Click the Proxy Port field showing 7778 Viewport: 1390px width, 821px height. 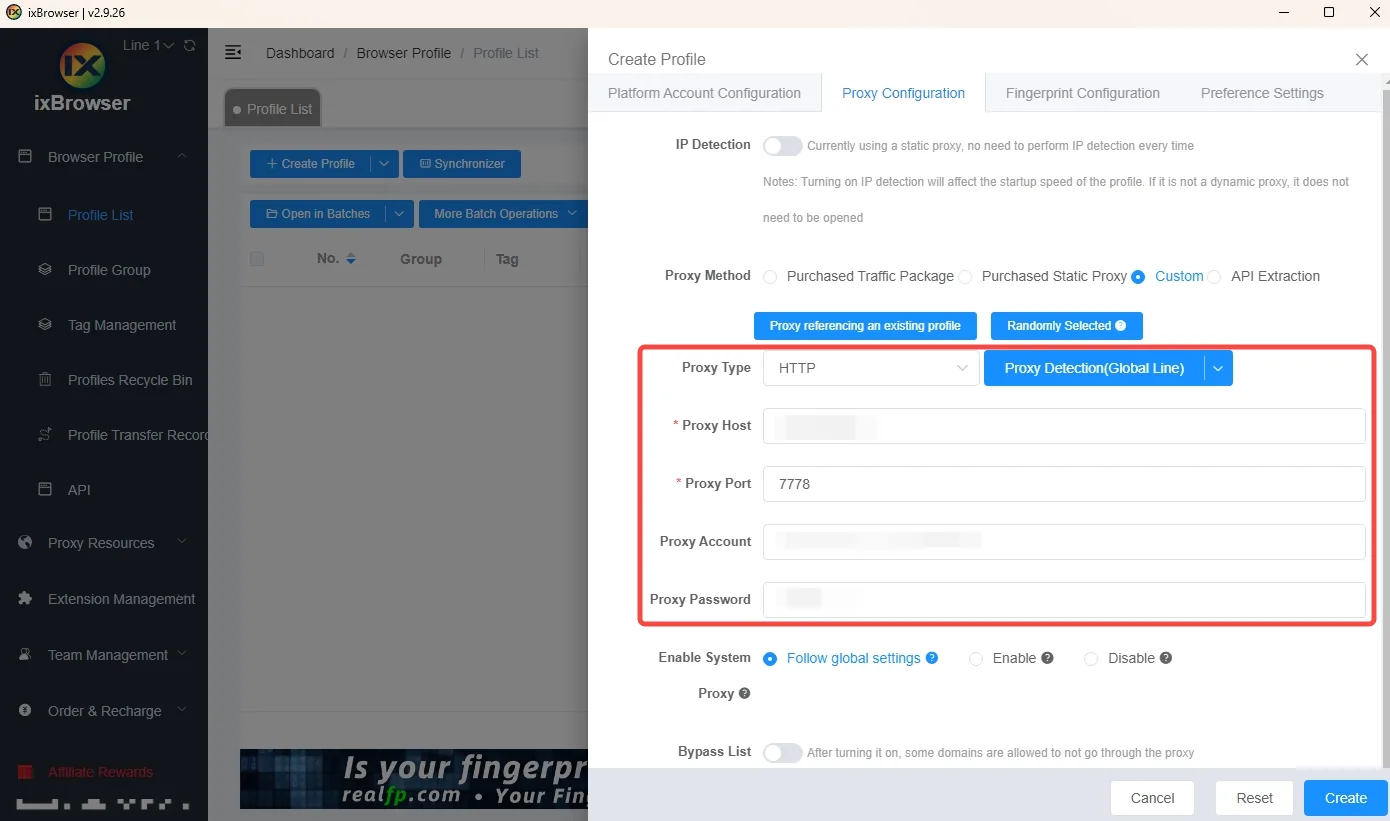click(x=1064, y=484)
